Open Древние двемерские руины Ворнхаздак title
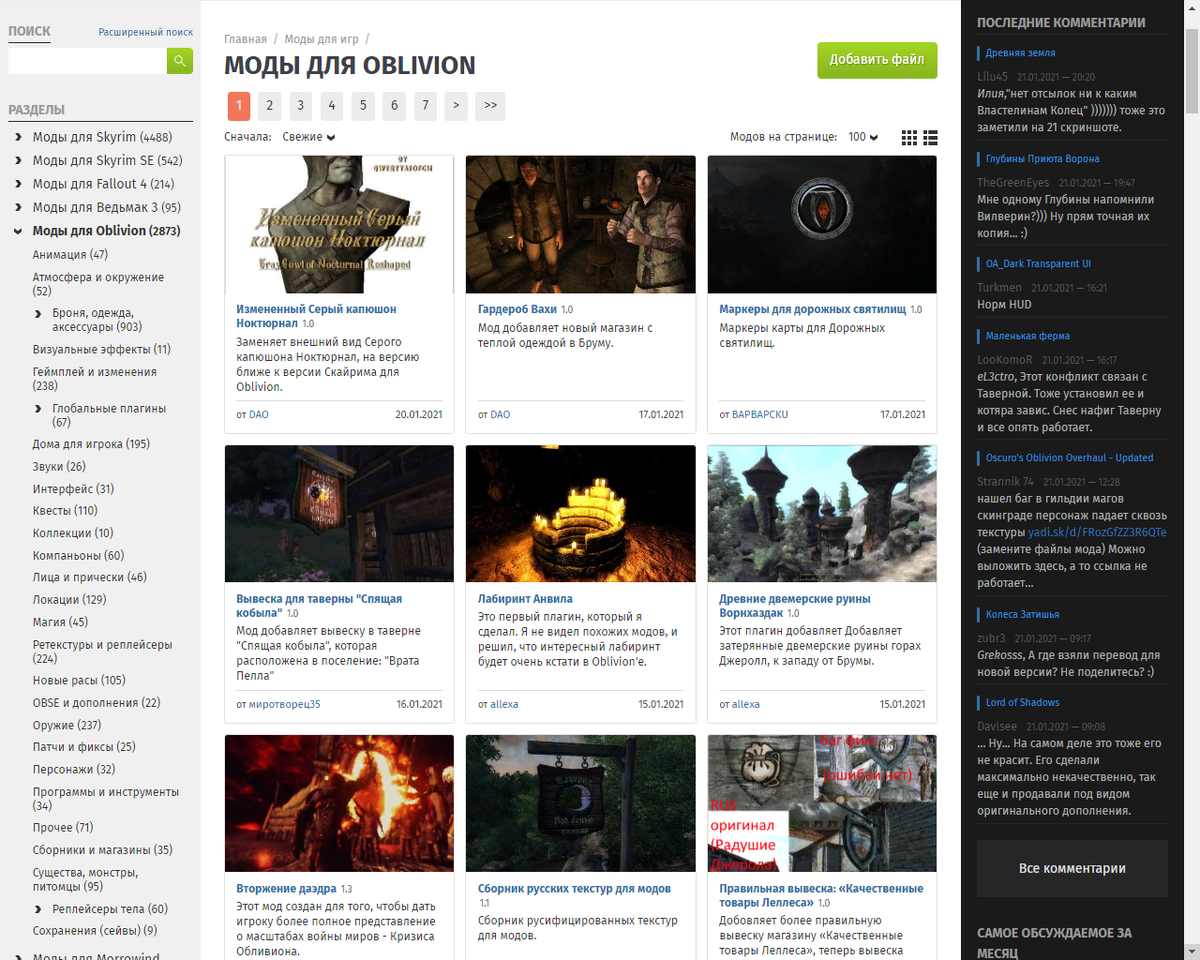Screen dimensions: 1200x960 [795, 606]
